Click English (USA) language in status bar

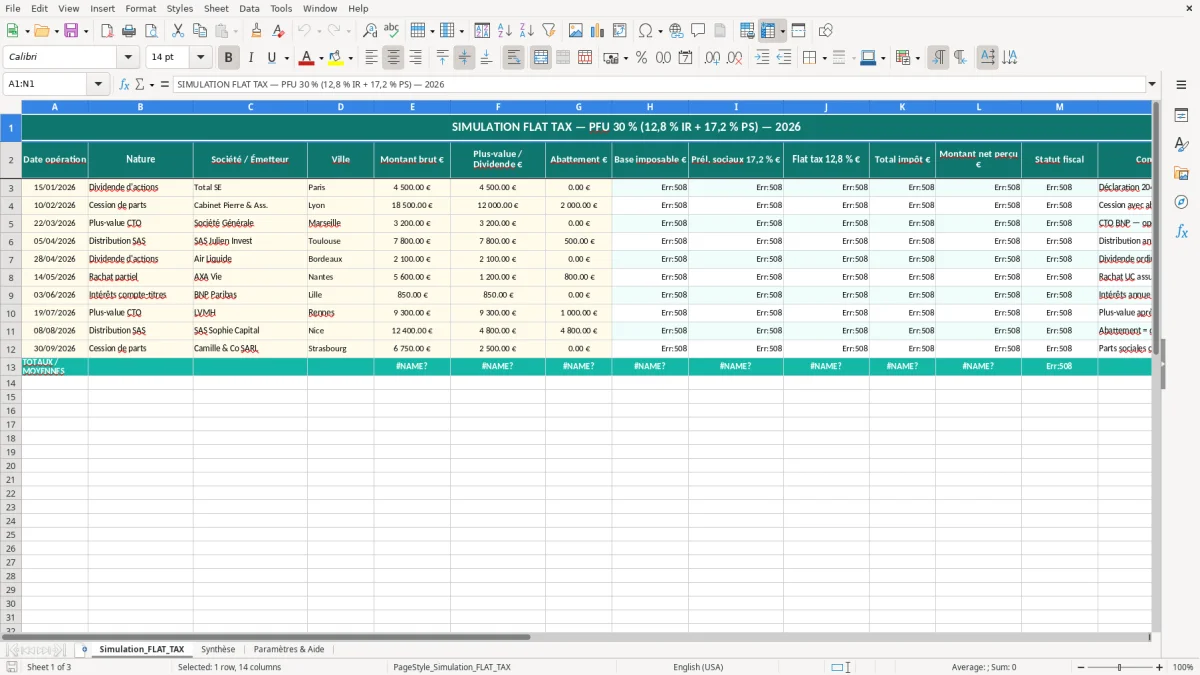point(698,667)
